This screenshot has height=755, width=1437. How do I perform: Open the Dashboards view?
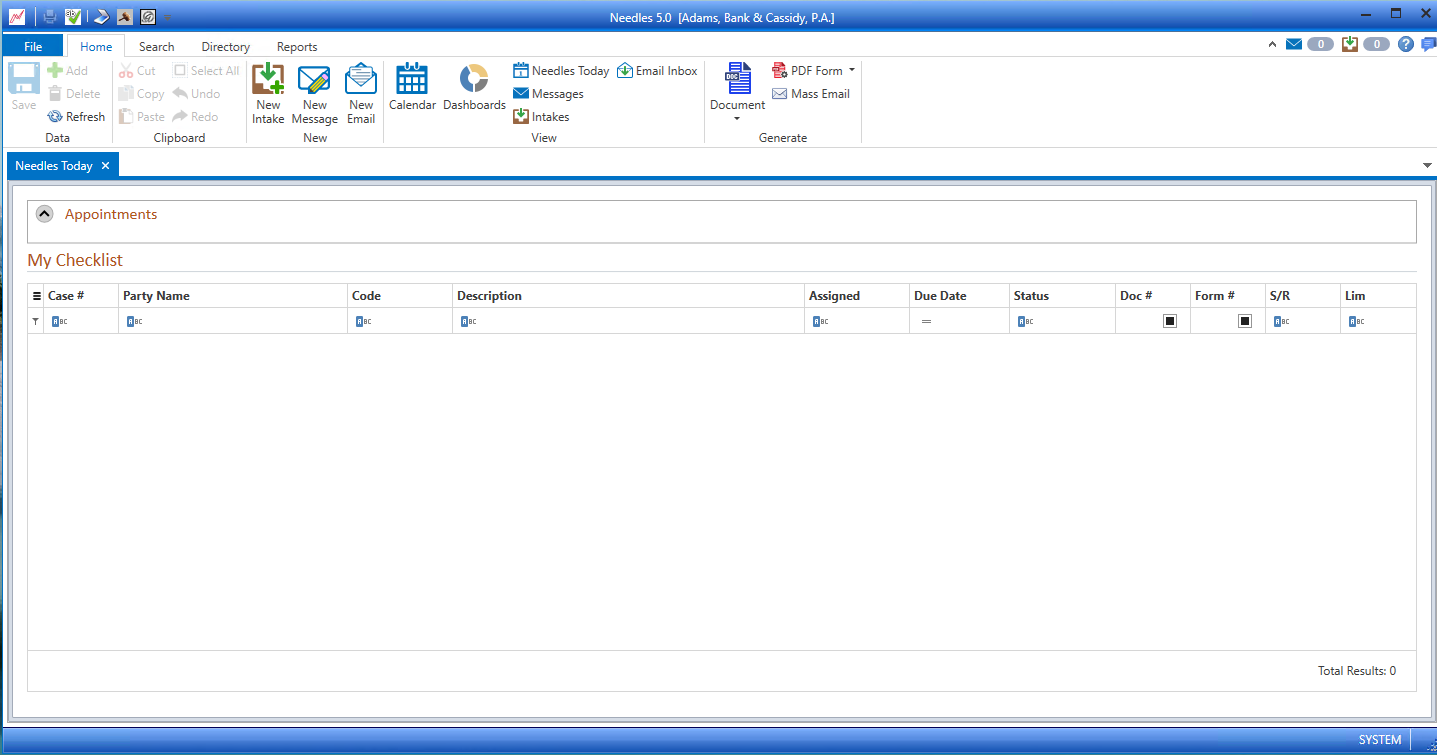click(474, 87)
